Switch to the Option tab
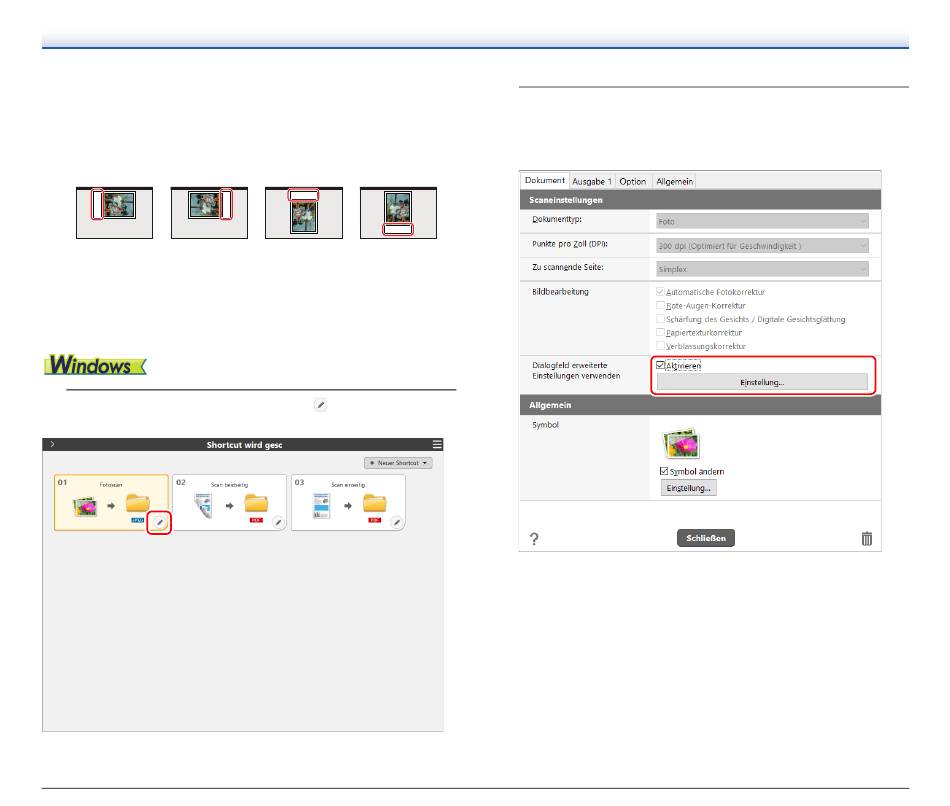 coord(633,181)
